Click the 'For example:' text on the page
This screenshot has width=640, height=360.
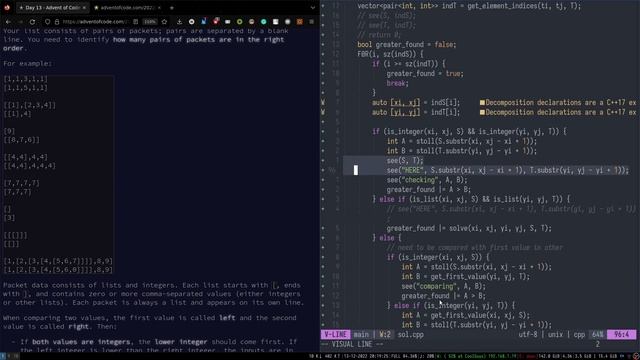tap(28, 64)
